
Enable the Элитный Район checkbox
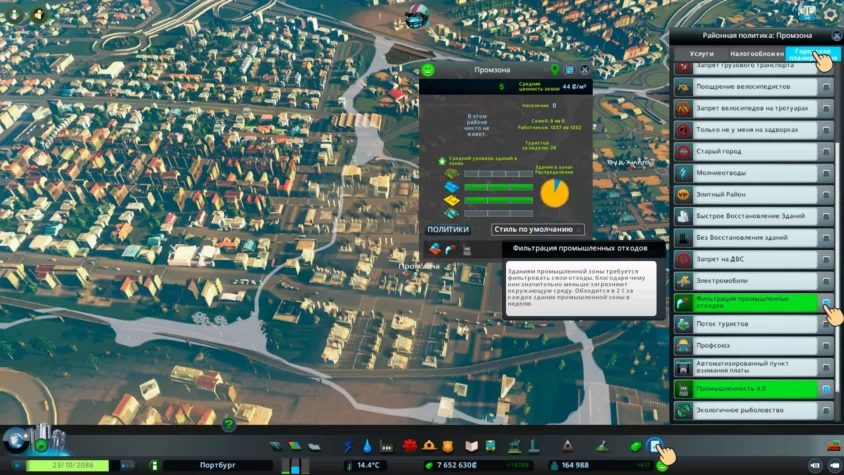pos(826,194)
